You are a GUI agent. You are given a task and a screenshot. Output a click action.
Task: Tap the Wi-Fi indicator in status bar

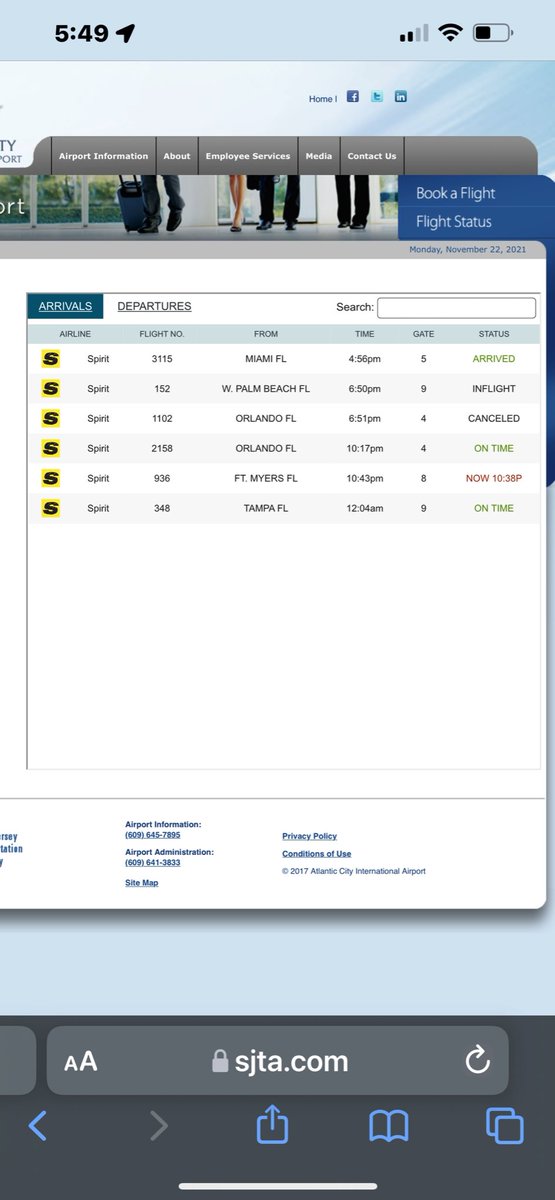[x=450, y=33]
